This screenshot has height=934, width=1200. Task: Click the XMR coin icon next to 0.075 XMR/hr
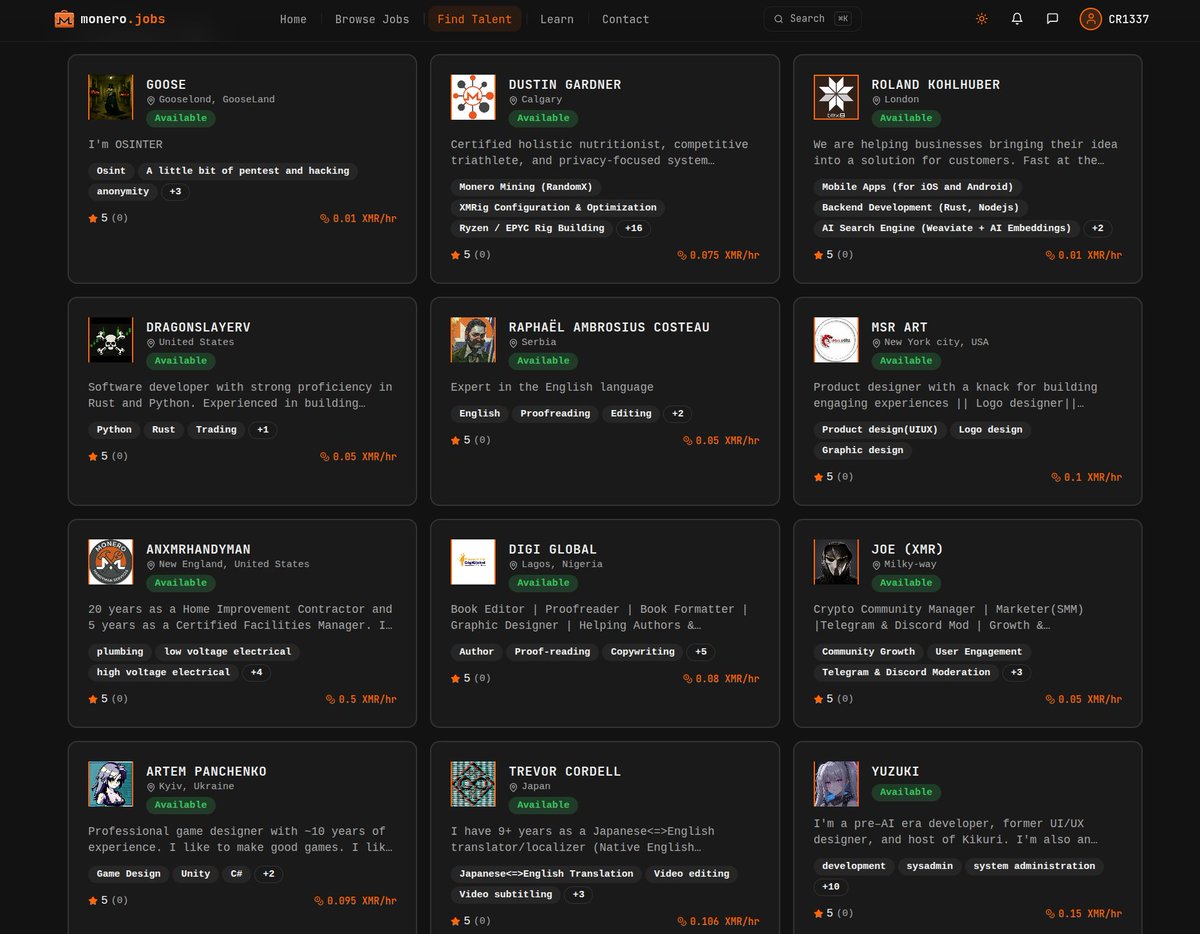[x=683, y=255]
